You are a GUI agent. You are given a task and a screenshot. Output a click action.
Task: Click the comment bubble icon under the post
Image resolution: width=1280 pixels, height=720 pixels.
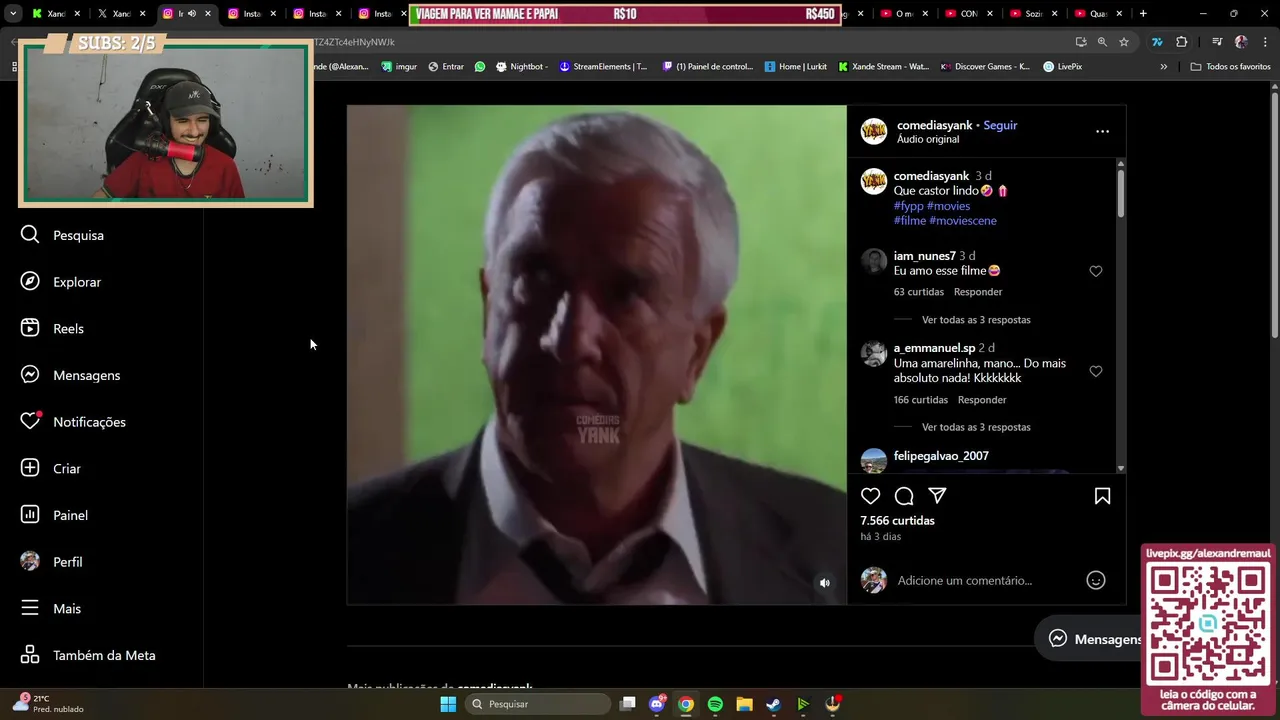(x=904, y=496)
